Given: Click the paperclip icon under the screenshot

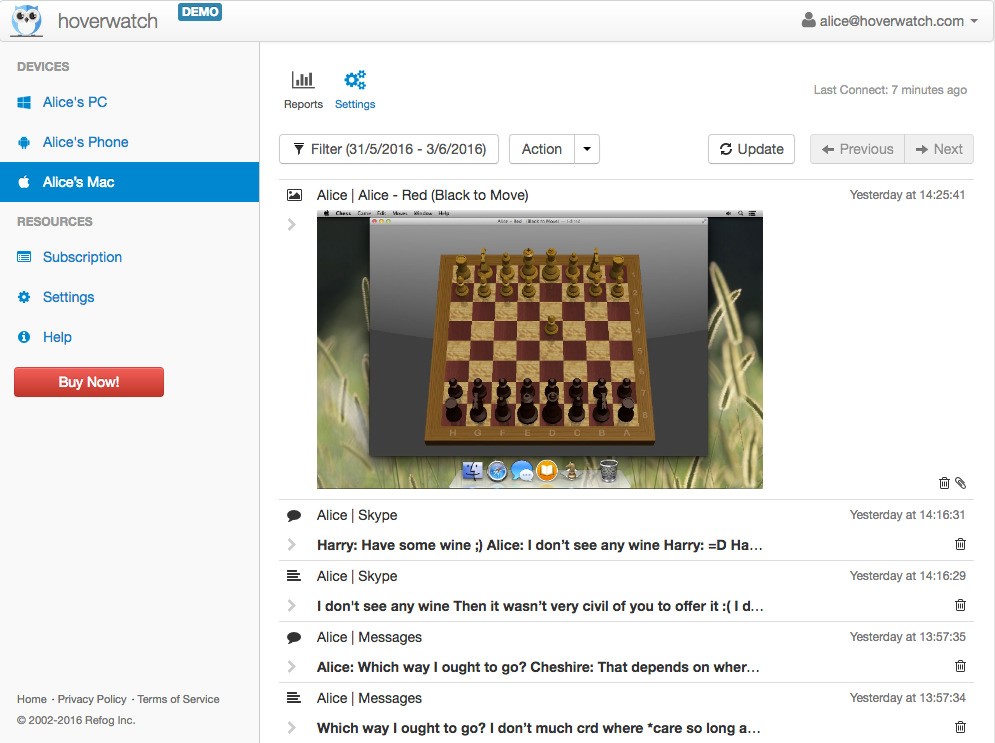Looking at the screenshot, I should tap(961, 483).
